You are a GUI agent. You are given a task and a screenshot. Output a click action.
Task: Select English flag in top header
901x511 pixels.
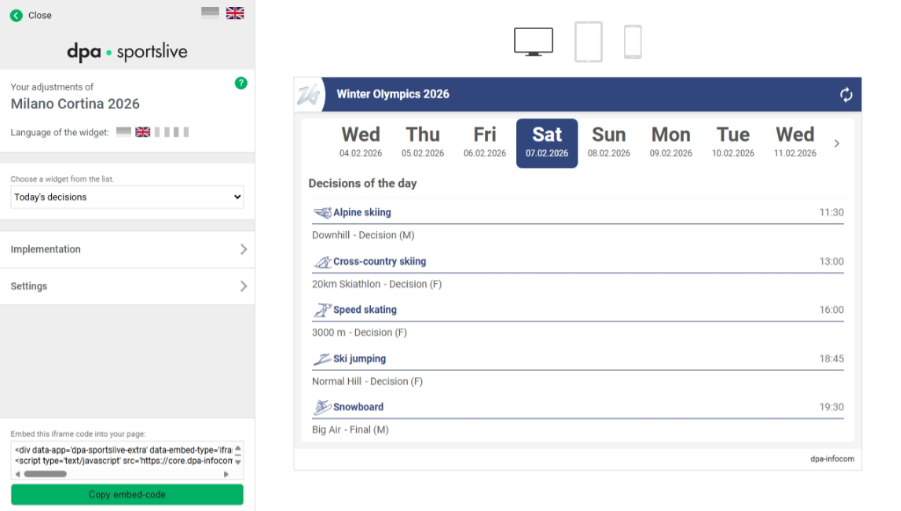tap(235, 13)
